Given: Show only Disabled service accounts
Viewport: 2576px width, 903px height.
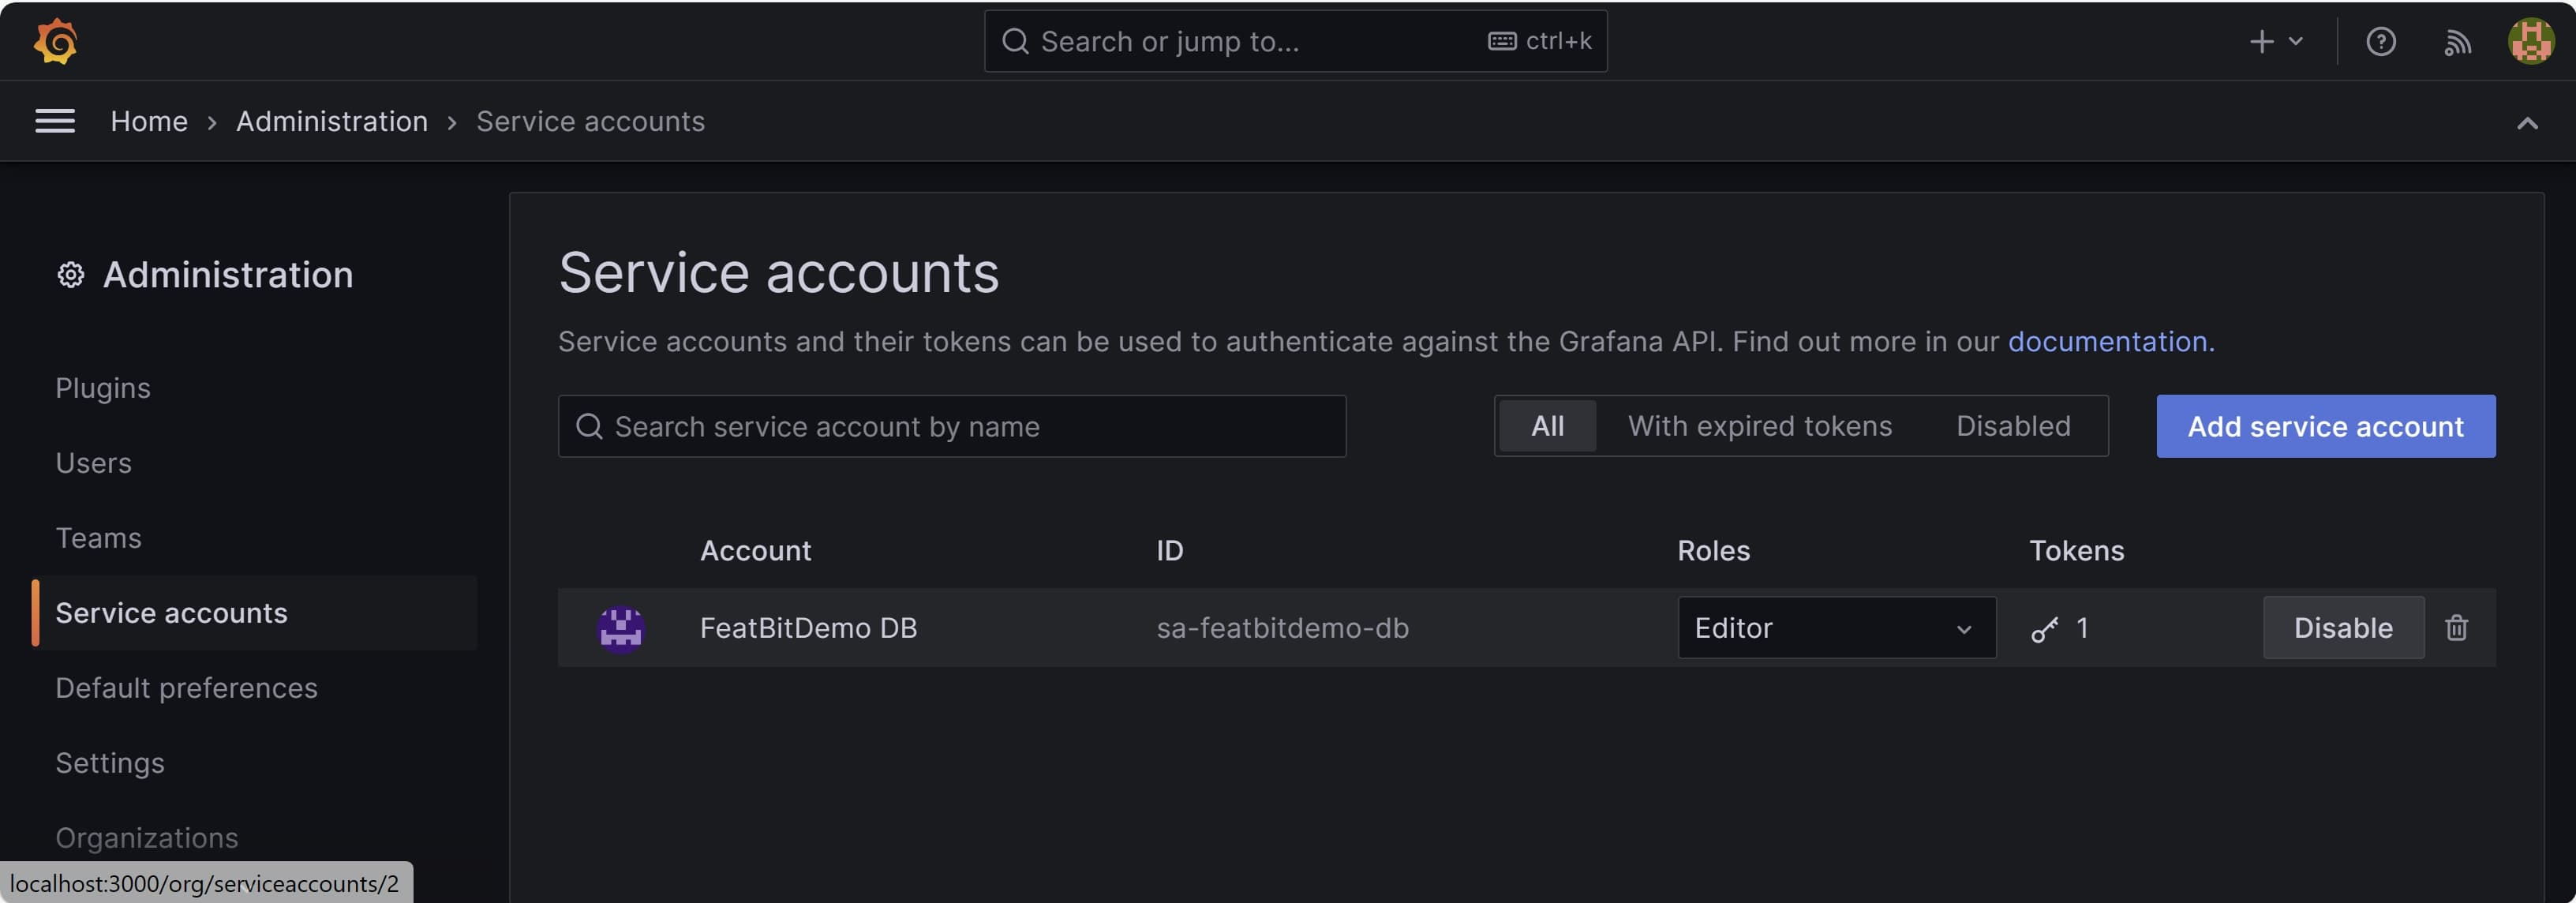Looking at the screenshot, I should coord(2012,426).
